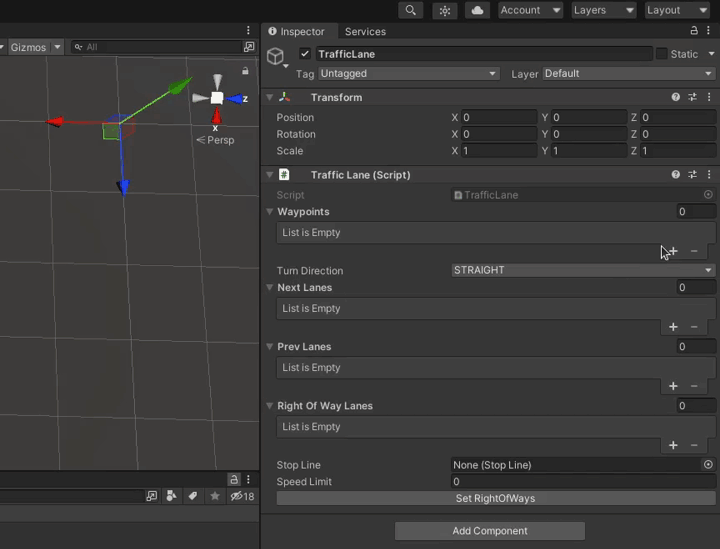Click the Stop Line object picker circle

coord(708,465)
